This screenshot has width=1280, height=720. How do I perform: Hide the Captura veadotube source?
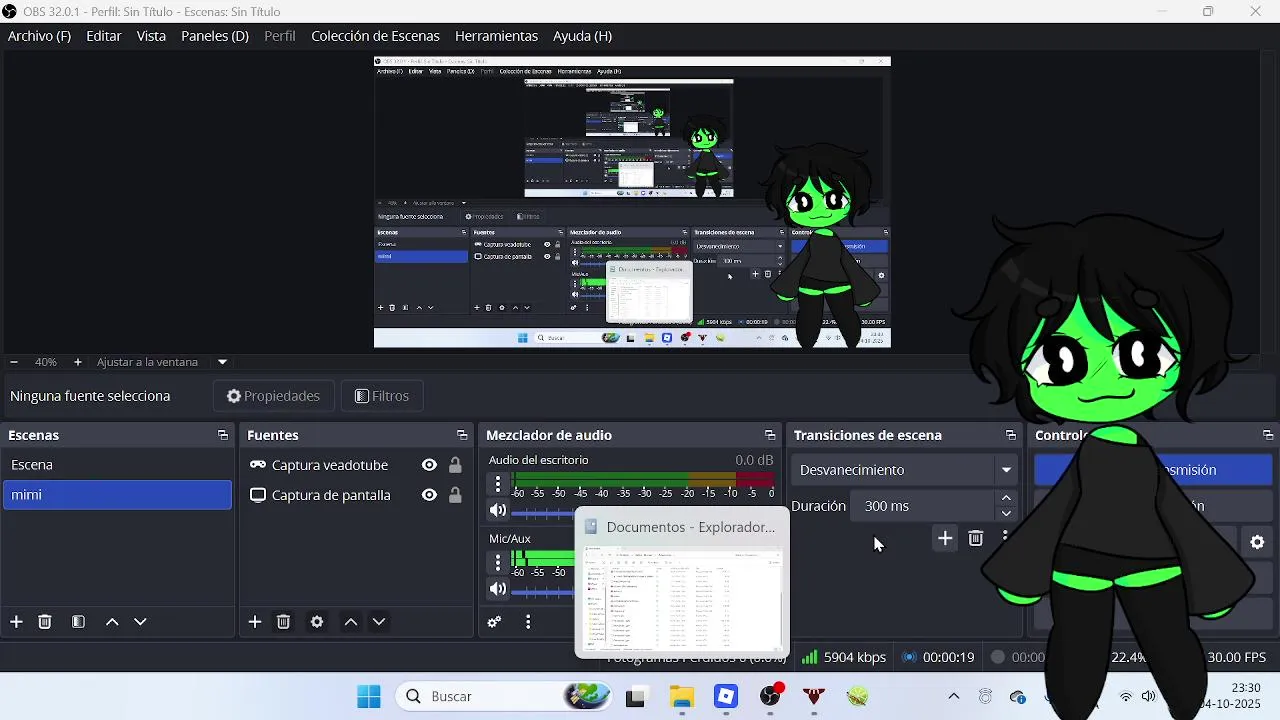[x=429, y=465]
